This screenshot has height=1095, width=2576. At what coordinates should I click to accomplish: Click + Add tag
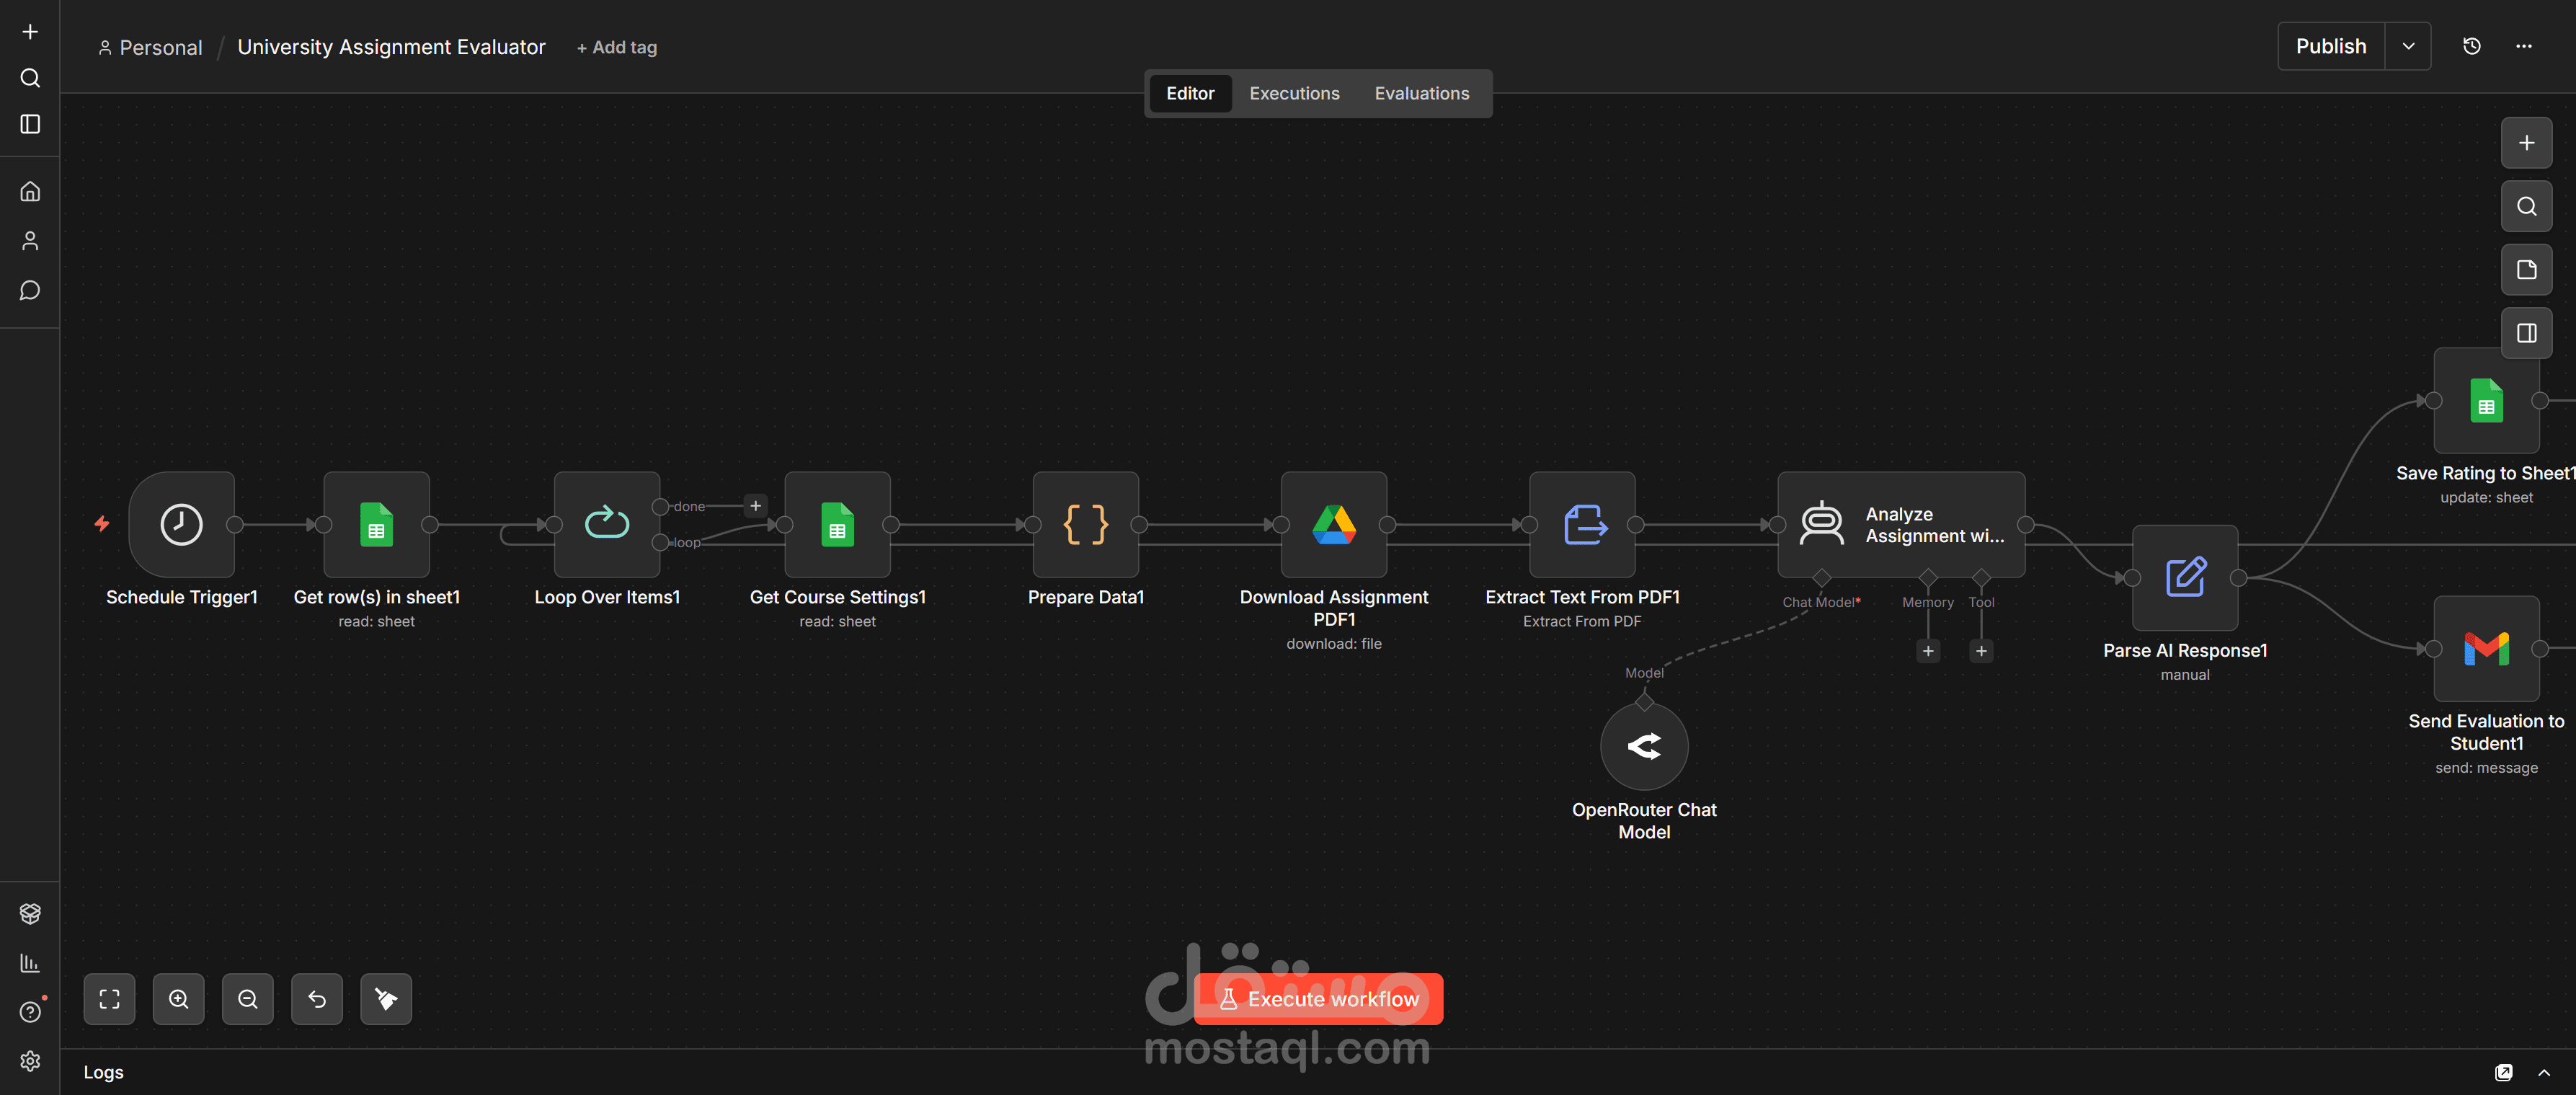point(616,47)
